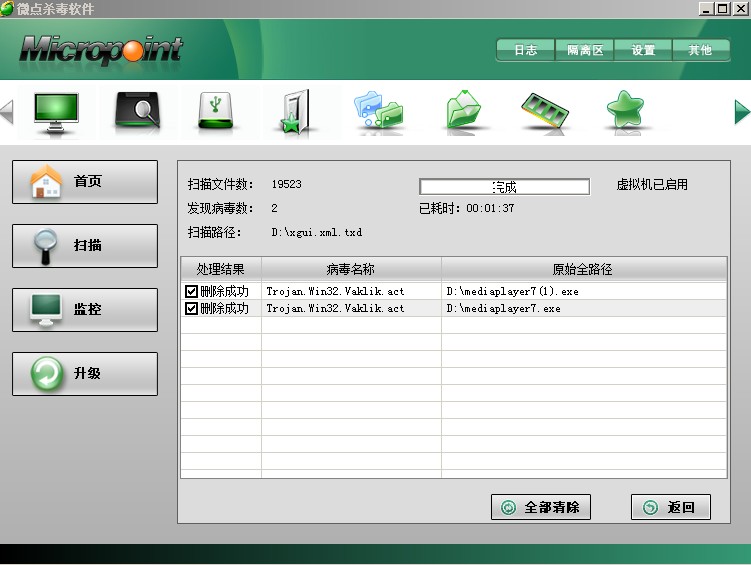Click elapsed time 00:01:37
Screen dimensions: 751x565
tap(490, 208)
